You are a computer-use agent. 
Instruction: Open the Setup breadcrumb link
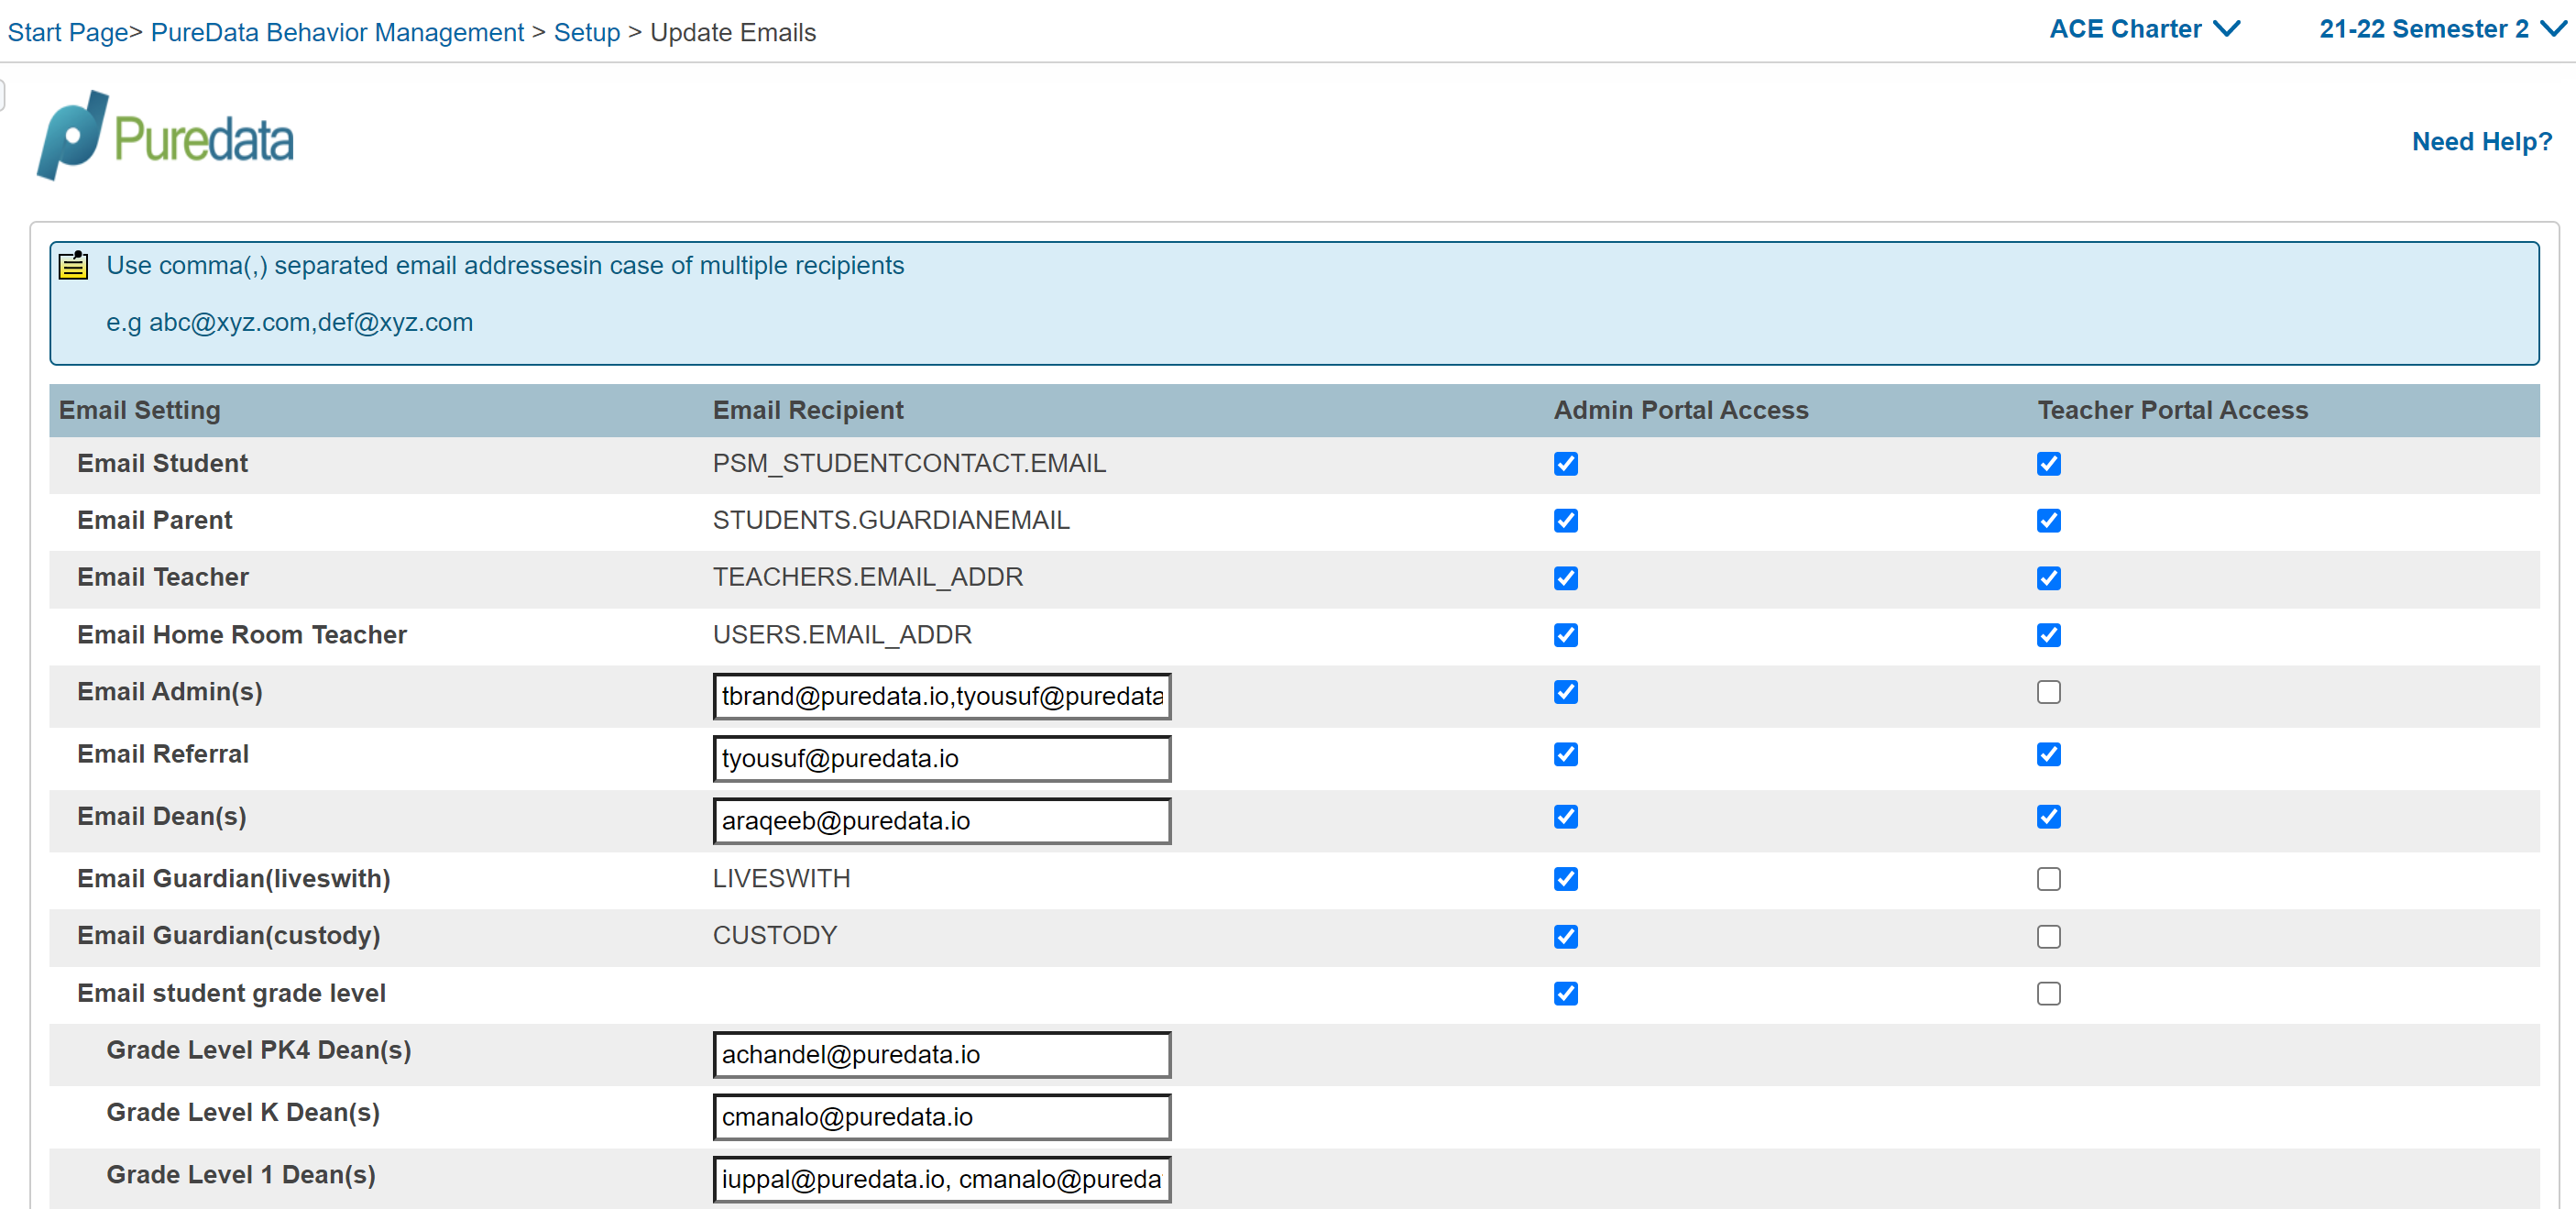pyautogui.click(x=587, y=33)
